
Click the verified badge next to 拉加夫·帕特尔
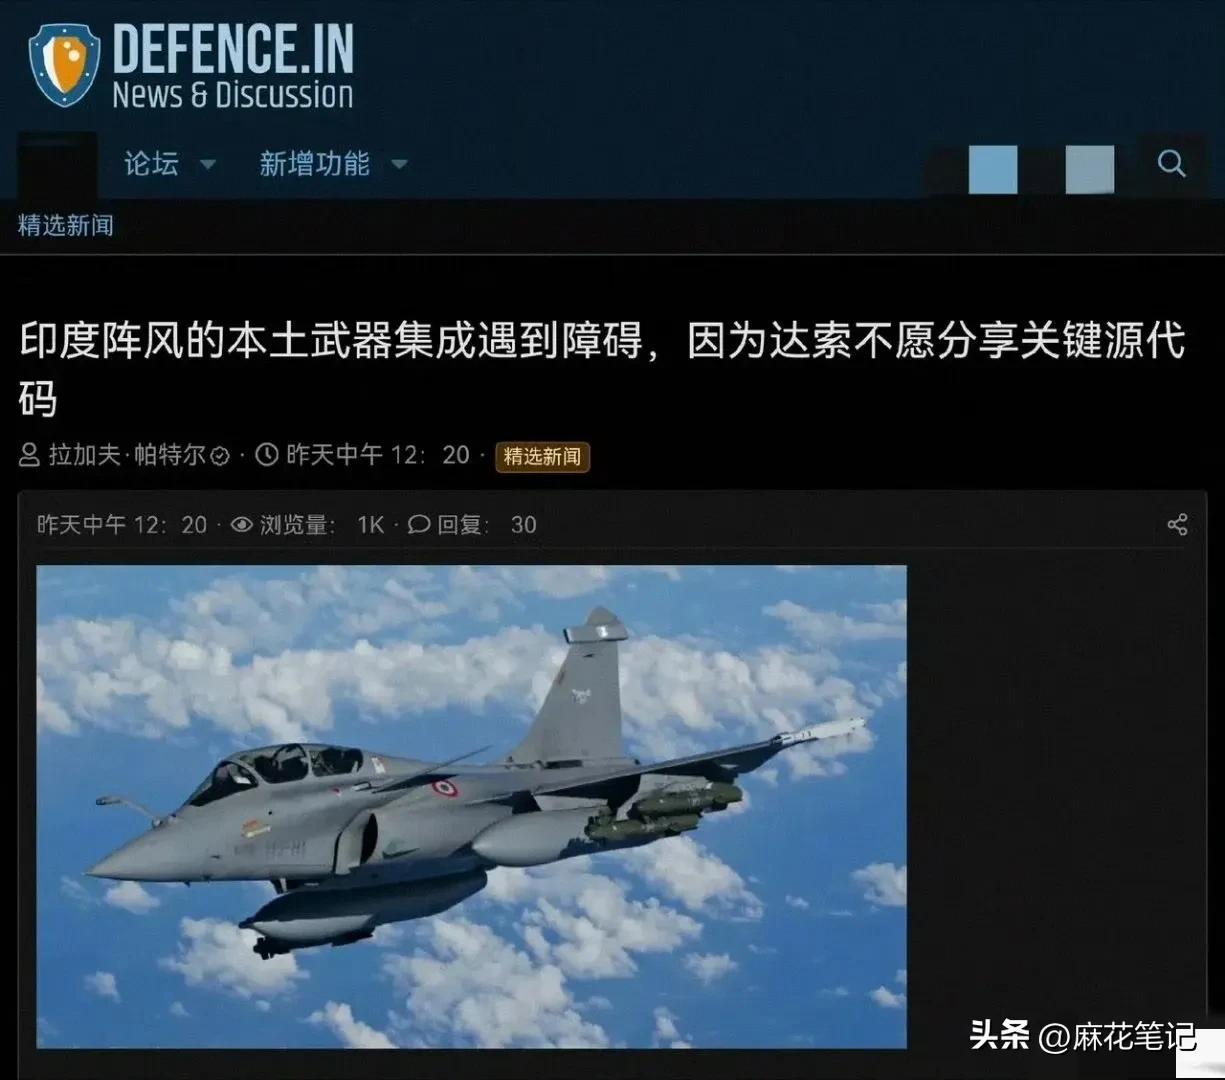tap(220, 457)
